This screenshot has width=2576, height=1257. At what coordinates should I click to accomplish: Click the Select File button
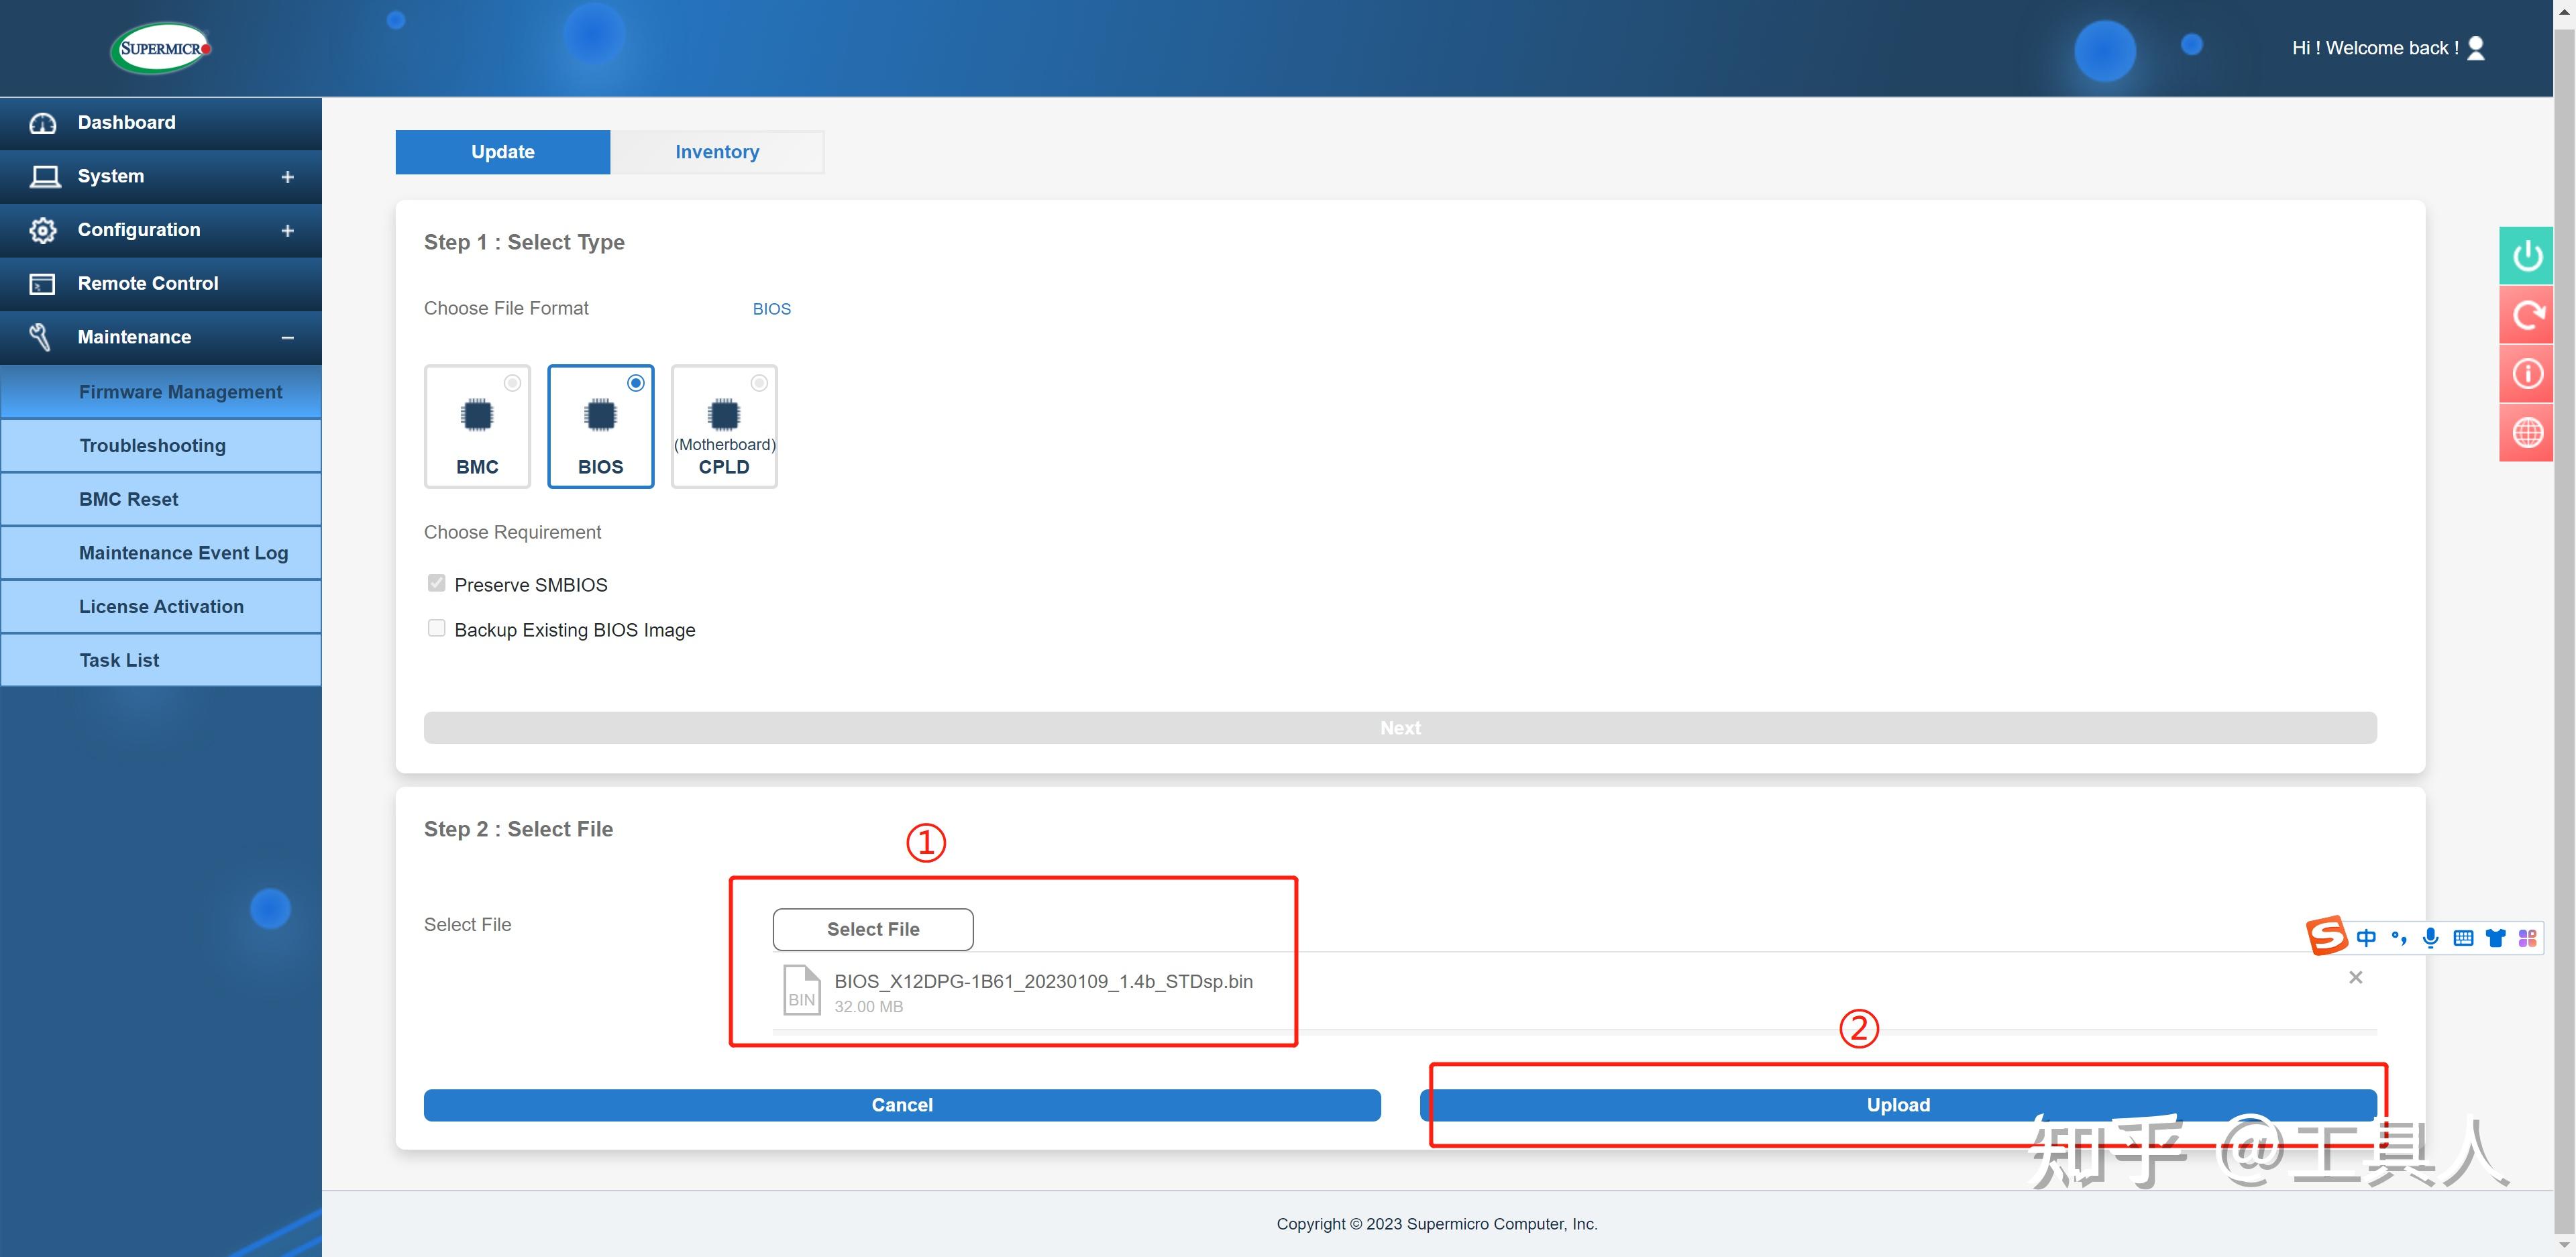coord(872,929)
